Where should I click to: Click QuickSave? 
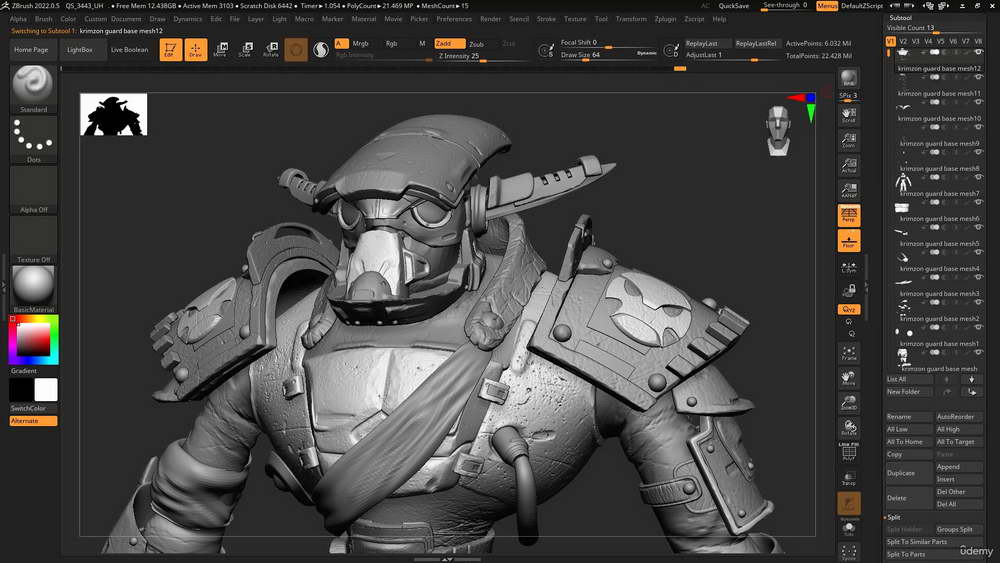click(734, 6)
